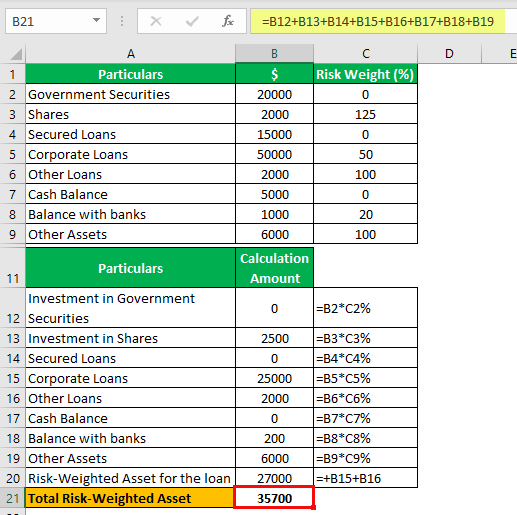This screenshot has width=517, height=515.
Task: Select the Corporate Loans amount 50000 cell
Action: point(274,154)
